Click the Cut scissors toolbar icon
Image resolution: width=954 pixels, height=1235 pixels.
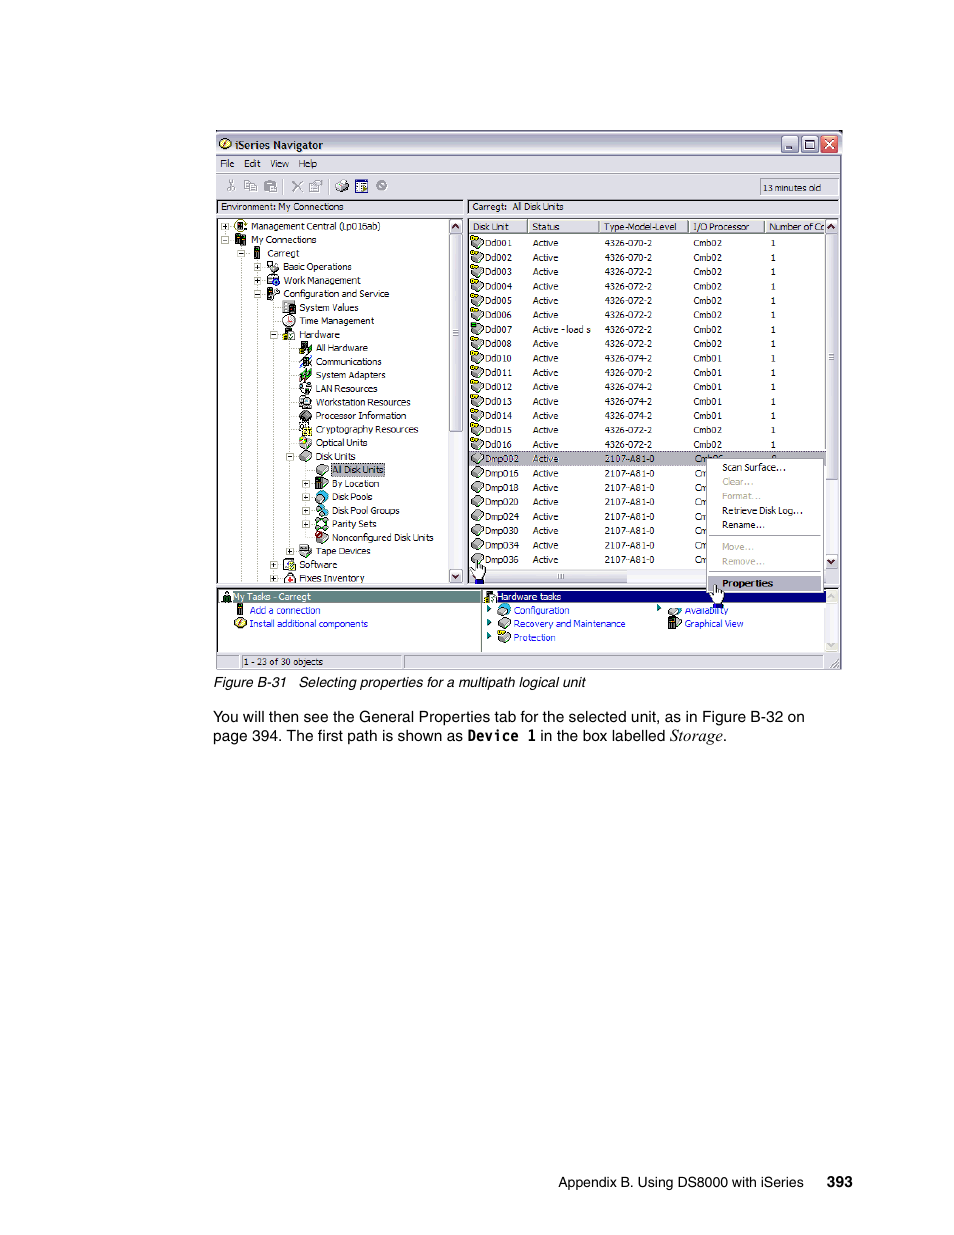click(x=231, y=186)
